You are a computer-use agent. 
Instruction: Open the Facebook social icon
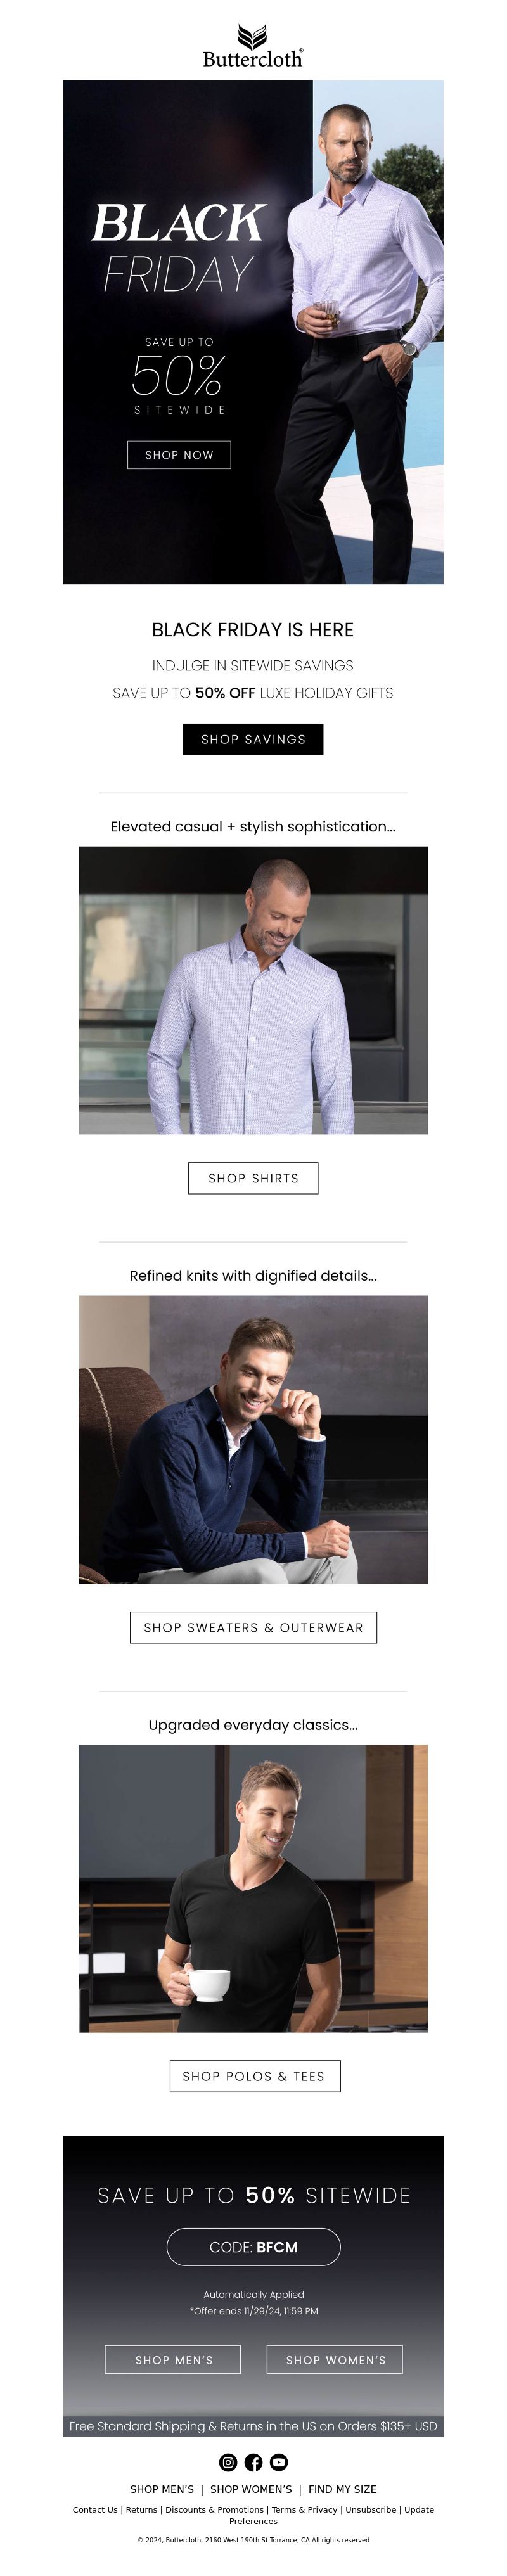pyautogui.click(x=253, y=2462)
